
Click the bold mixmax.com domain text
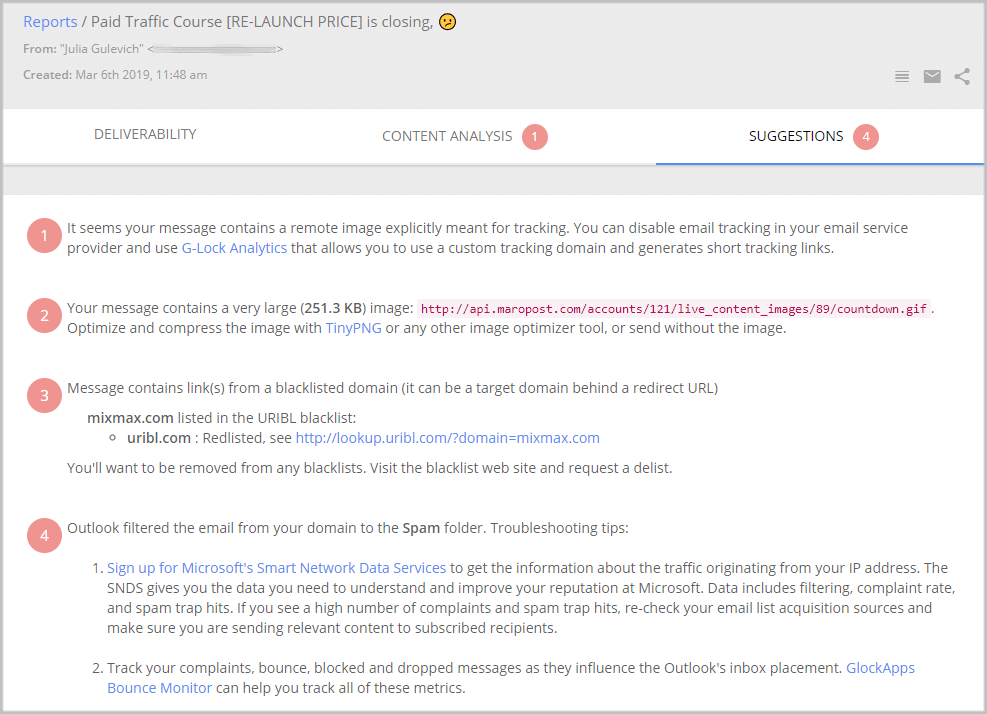point(130,418)
